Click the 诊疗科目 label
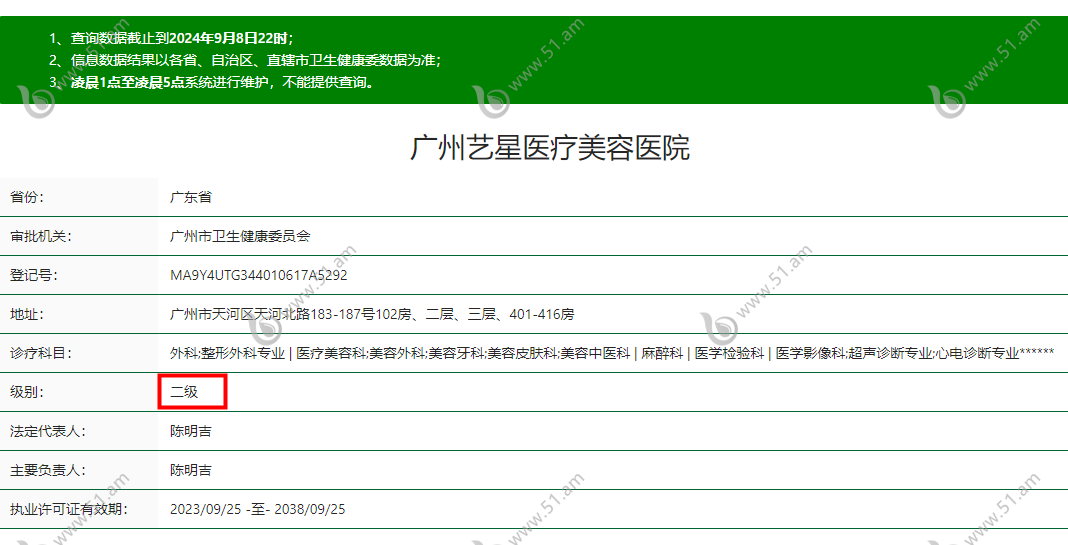 coord(40,353)
